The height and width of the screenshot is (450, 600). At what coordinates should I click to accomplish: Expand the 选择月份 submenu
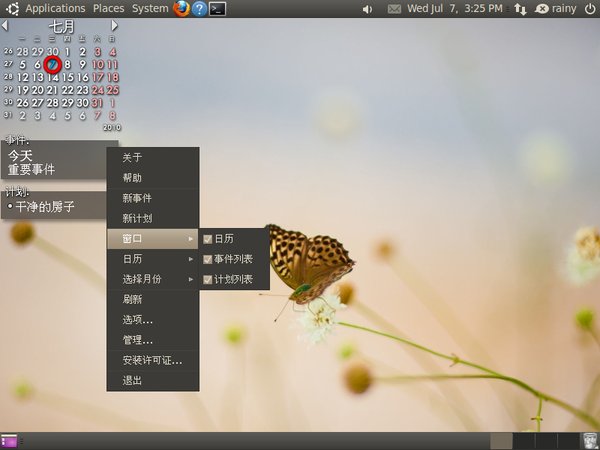pos(153,279)
